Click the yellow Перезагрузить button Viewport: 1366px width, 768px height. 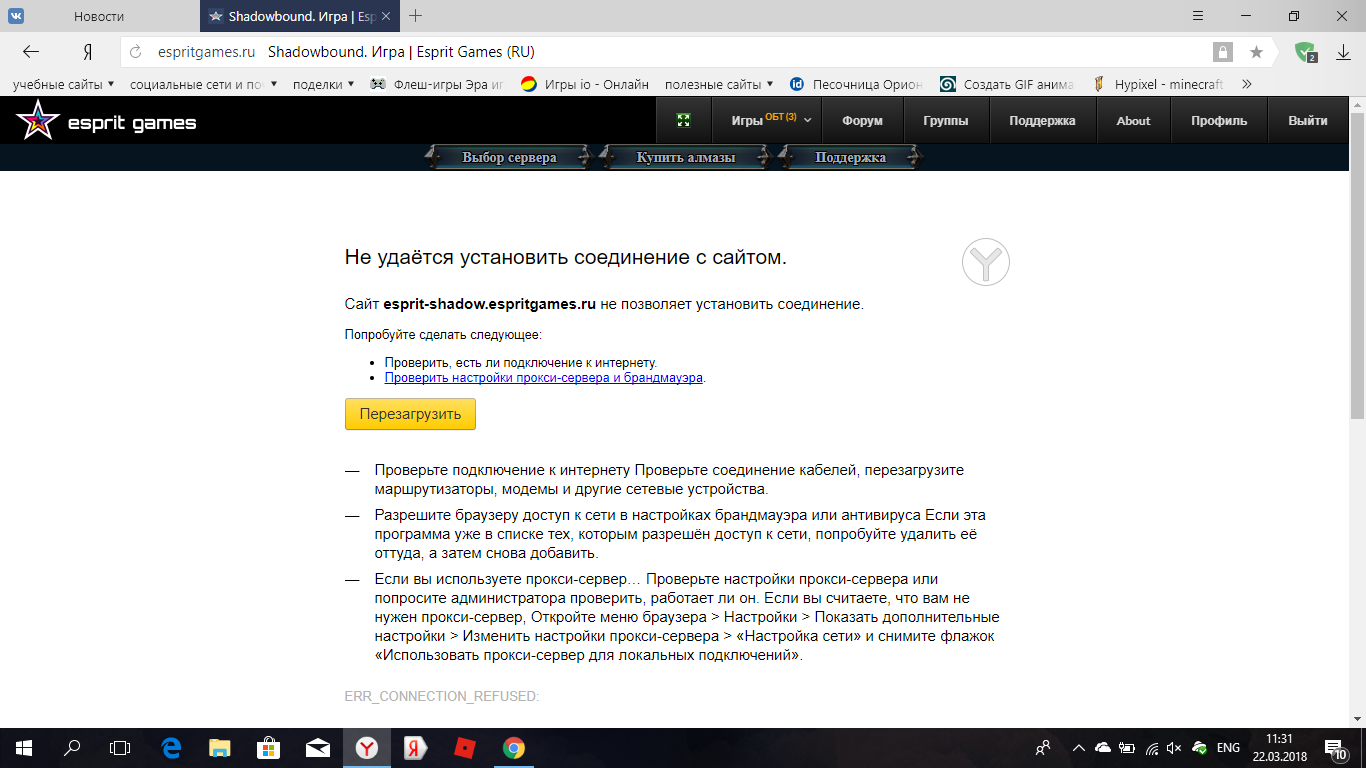tap(410, 414)
